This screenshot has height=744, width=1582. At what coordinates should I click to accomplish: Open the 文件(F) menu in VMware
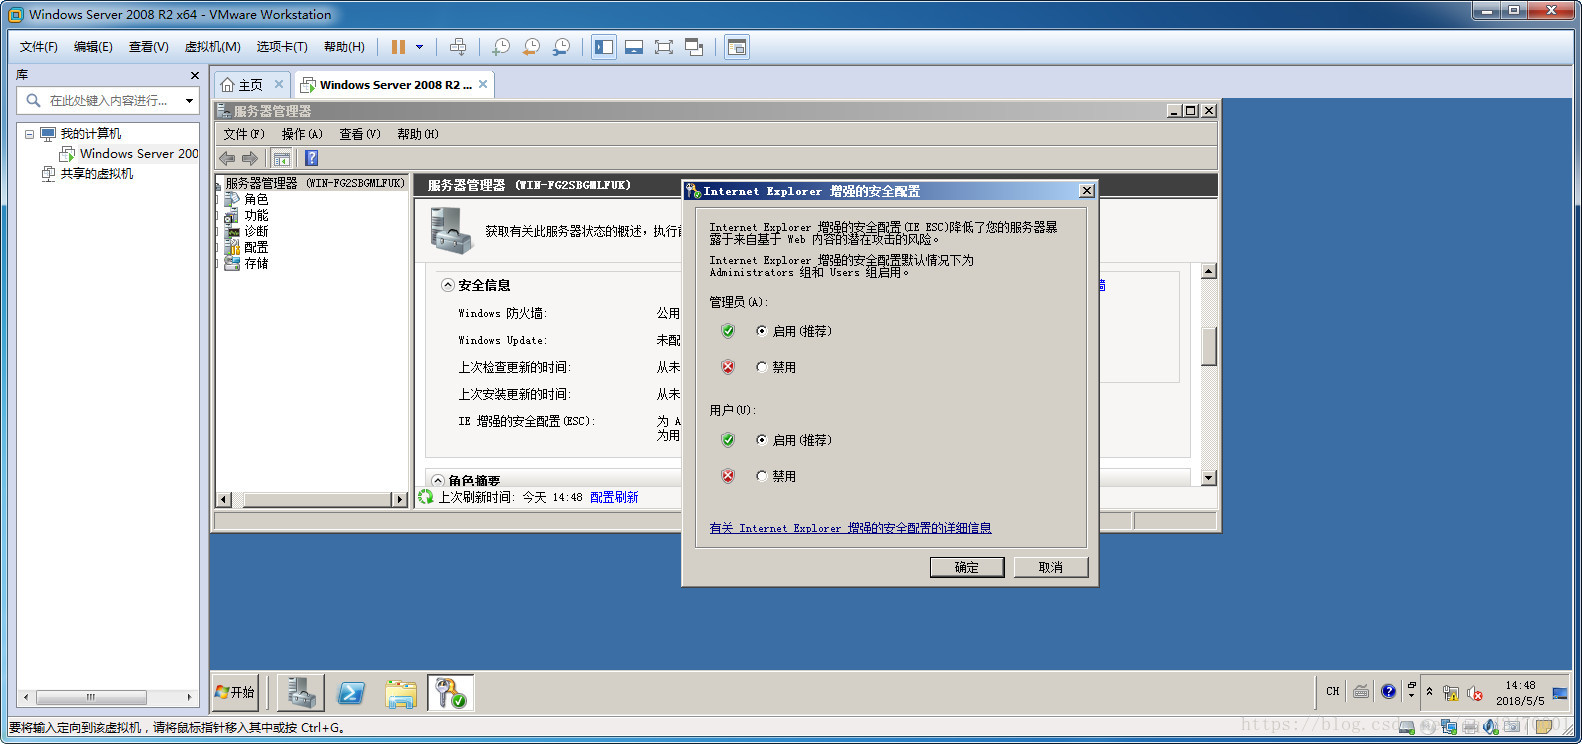(39, 47)
